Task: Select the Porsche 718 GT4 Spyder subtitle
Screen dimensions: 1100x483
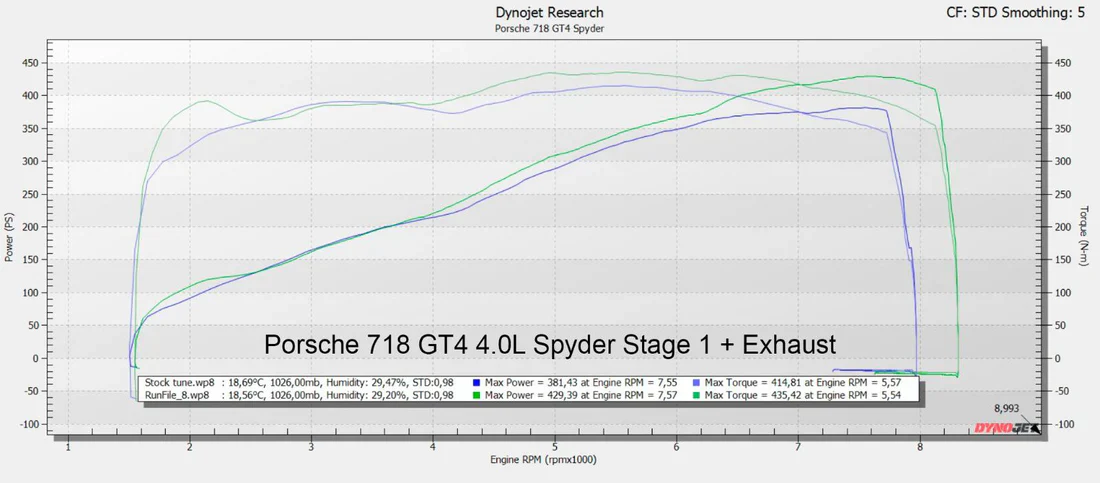Action: [x=549, y=29]
